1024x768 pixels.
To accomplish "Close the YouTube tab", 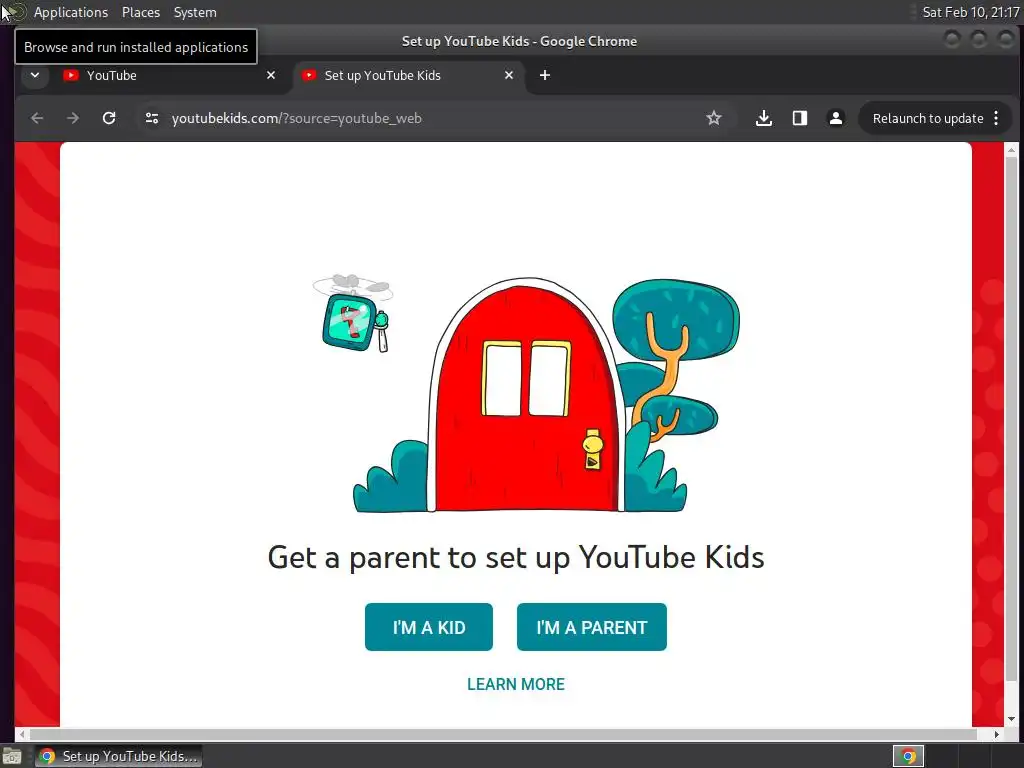I will tap(271, 75).
